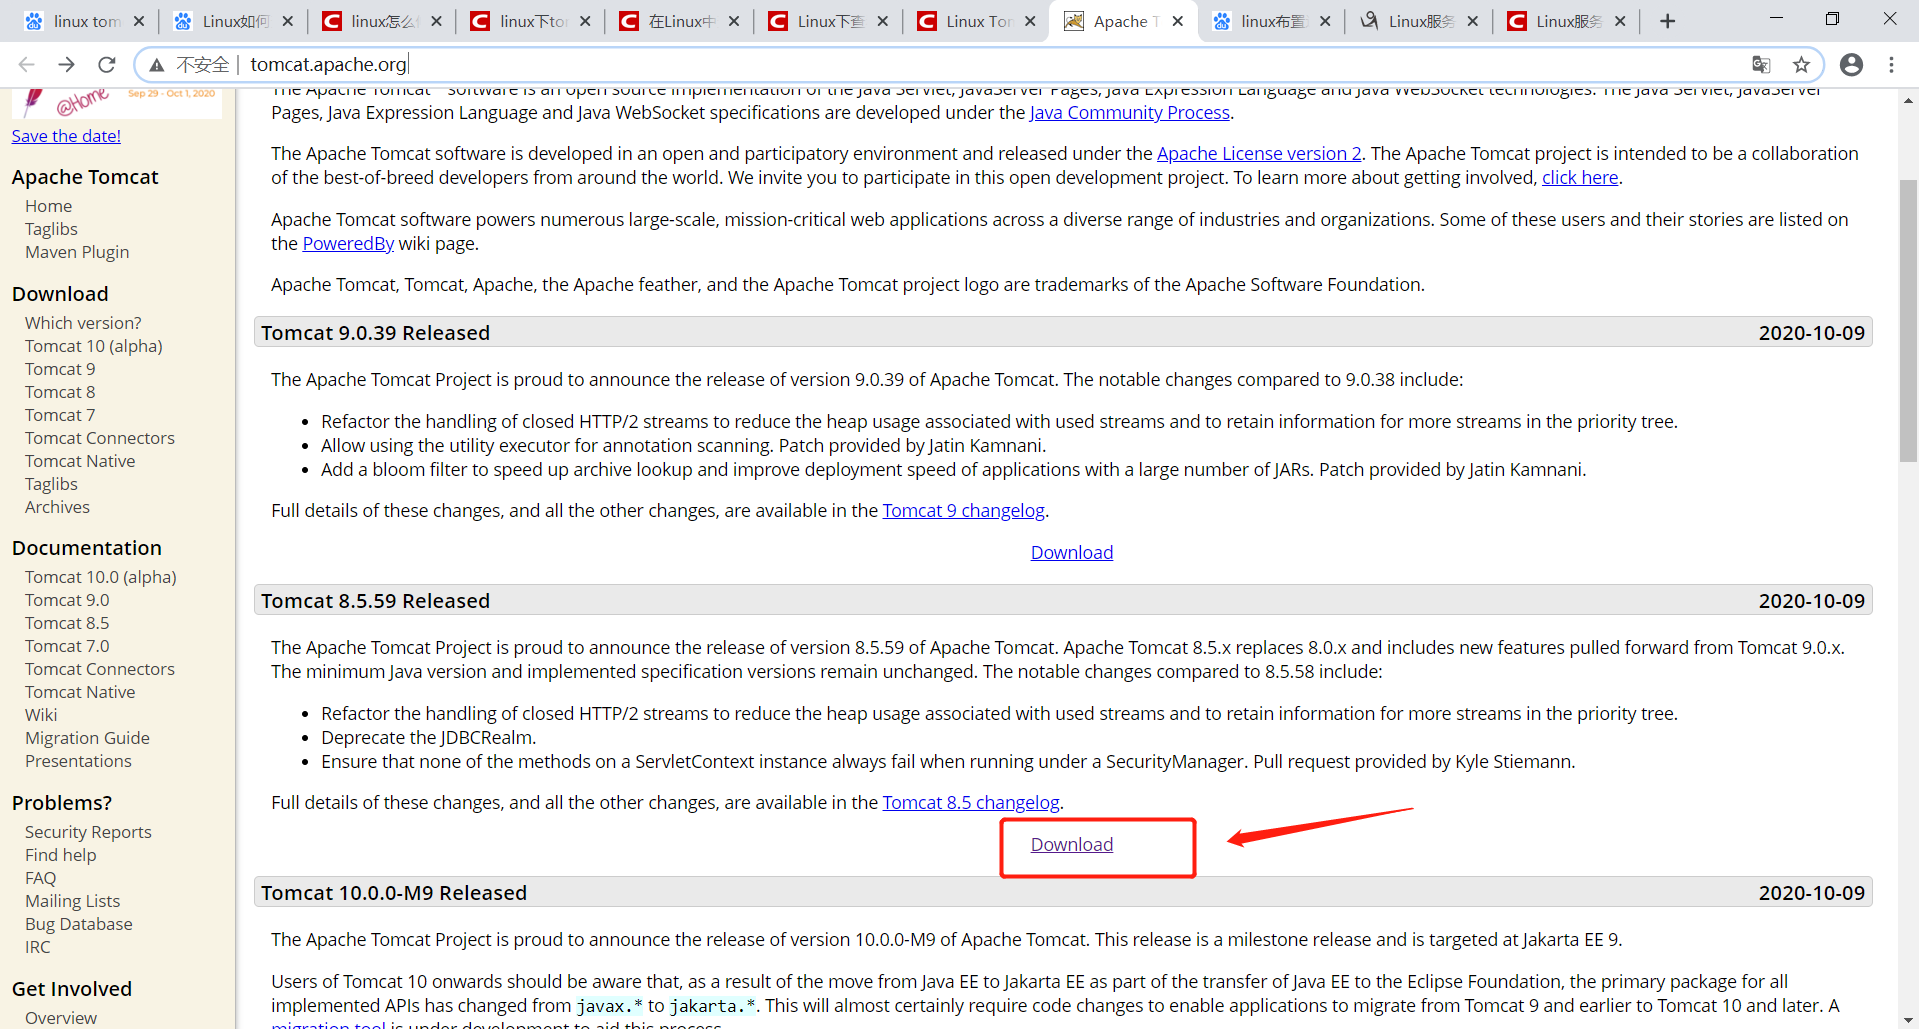Open Tomcat 10 (alpha) download link
Viewport: 1919px width, 1029px height.
[93, 346]
